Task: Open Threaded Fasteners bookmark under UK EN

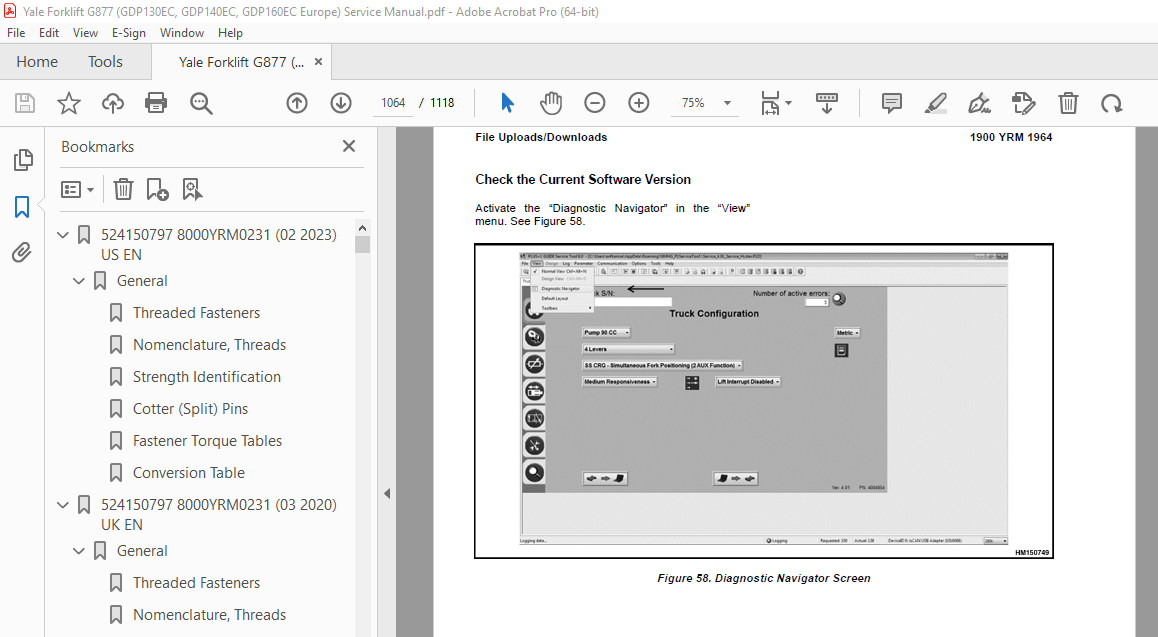Action: coord(196,583)
